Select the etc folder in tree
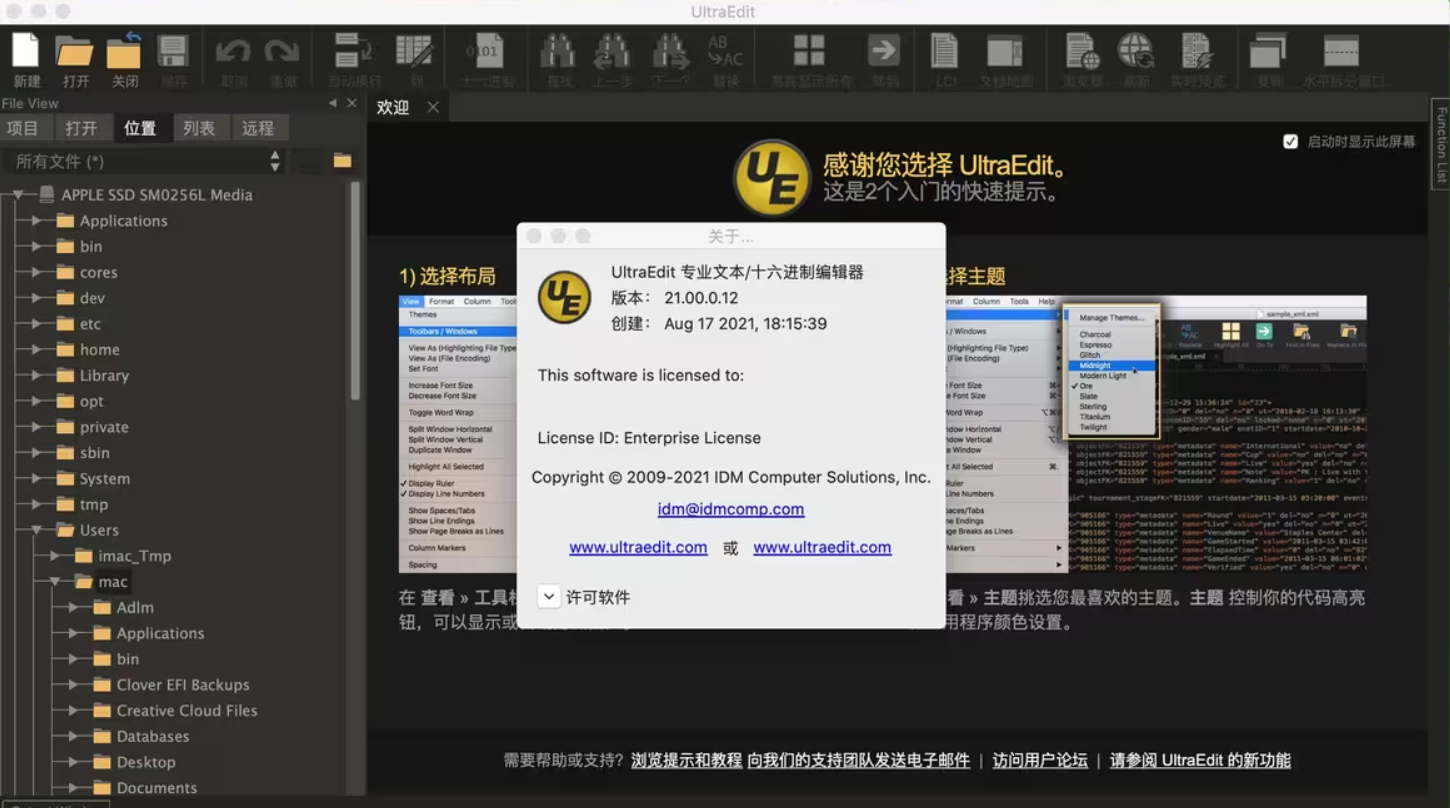Screen dimensions: 1450x808 tap(91, 324)
